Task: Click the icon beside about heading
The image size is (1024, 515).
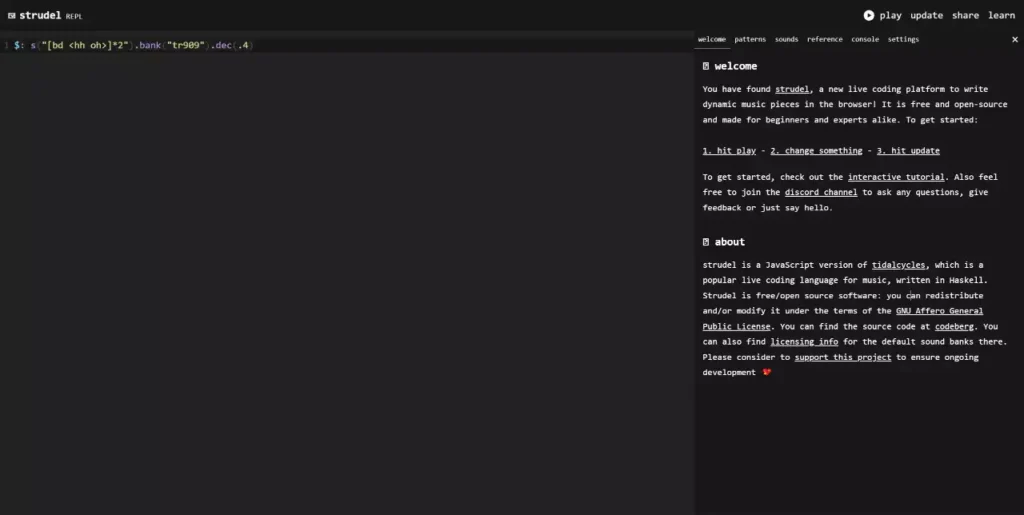Action: (706, 242)
